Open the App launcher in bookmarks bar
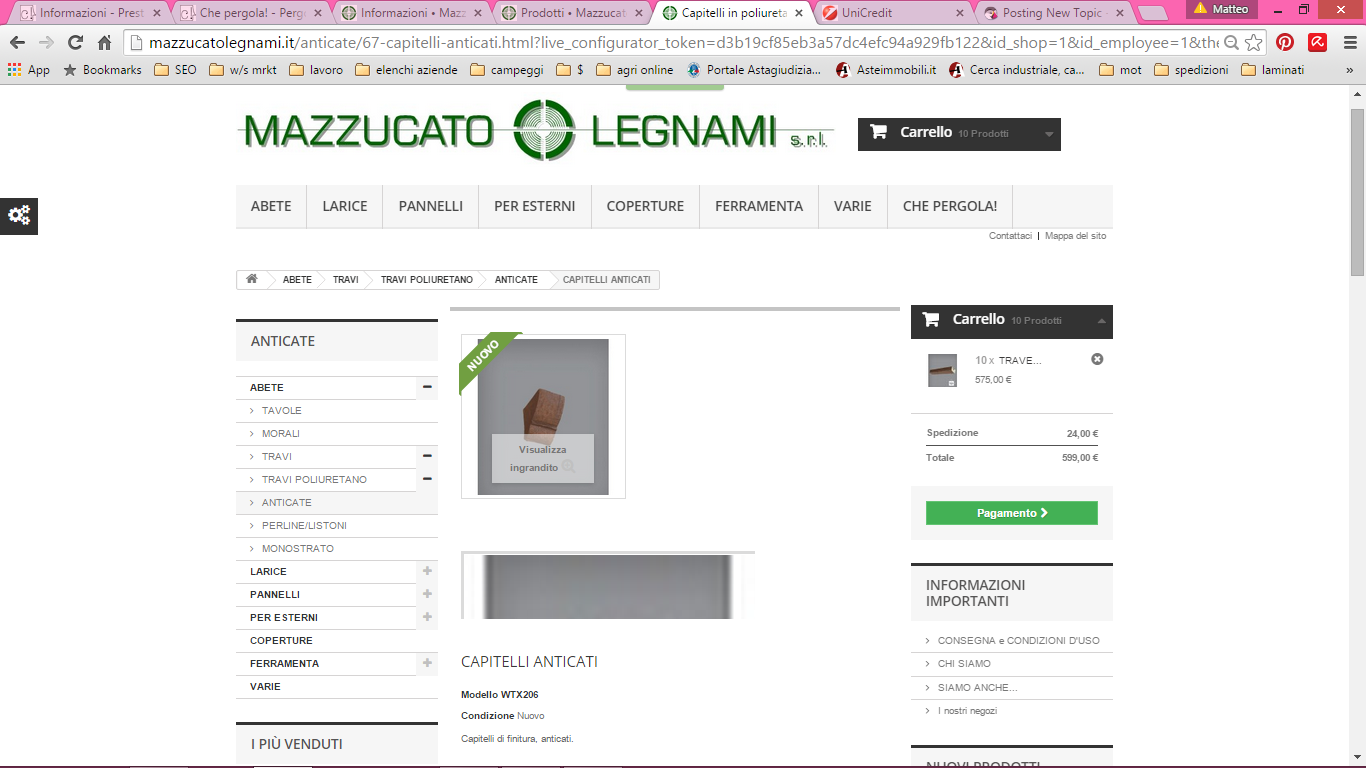This screenshot has width=1366, height=768. pos(28,70)
